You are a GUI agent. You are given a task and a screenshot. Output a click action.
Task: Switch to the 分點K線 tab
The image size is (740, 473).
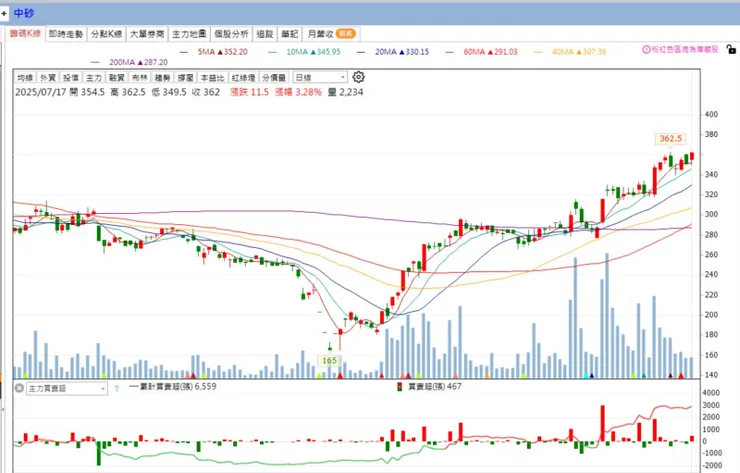click(x=107, y=34)
